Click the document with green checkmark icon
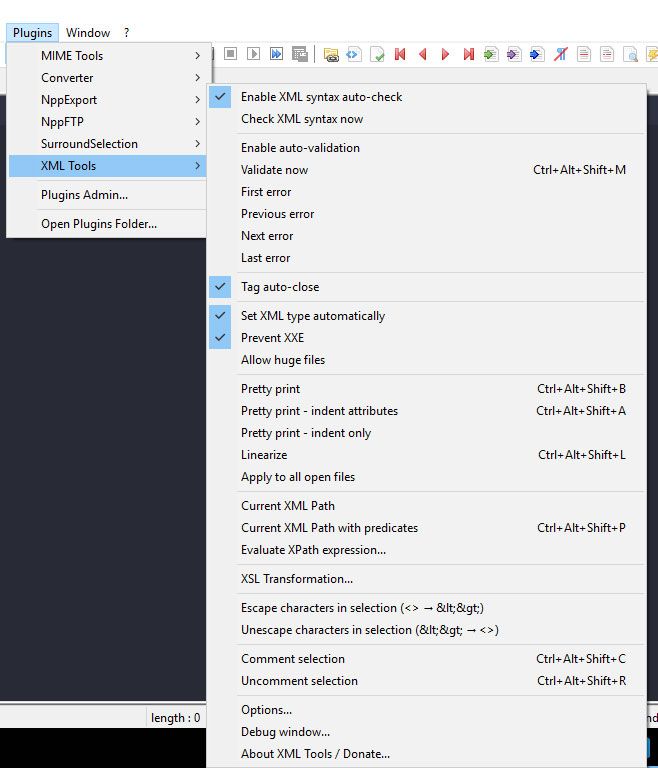Viewport: 658px width, 768px height. 377,54
